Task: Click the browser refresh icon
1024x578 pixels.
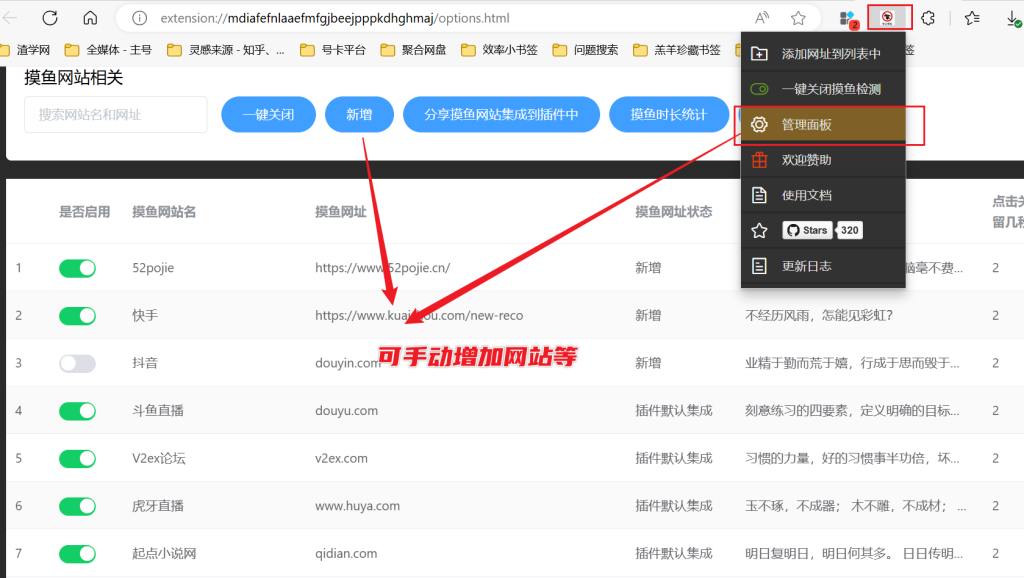Action: click(50, 18)
